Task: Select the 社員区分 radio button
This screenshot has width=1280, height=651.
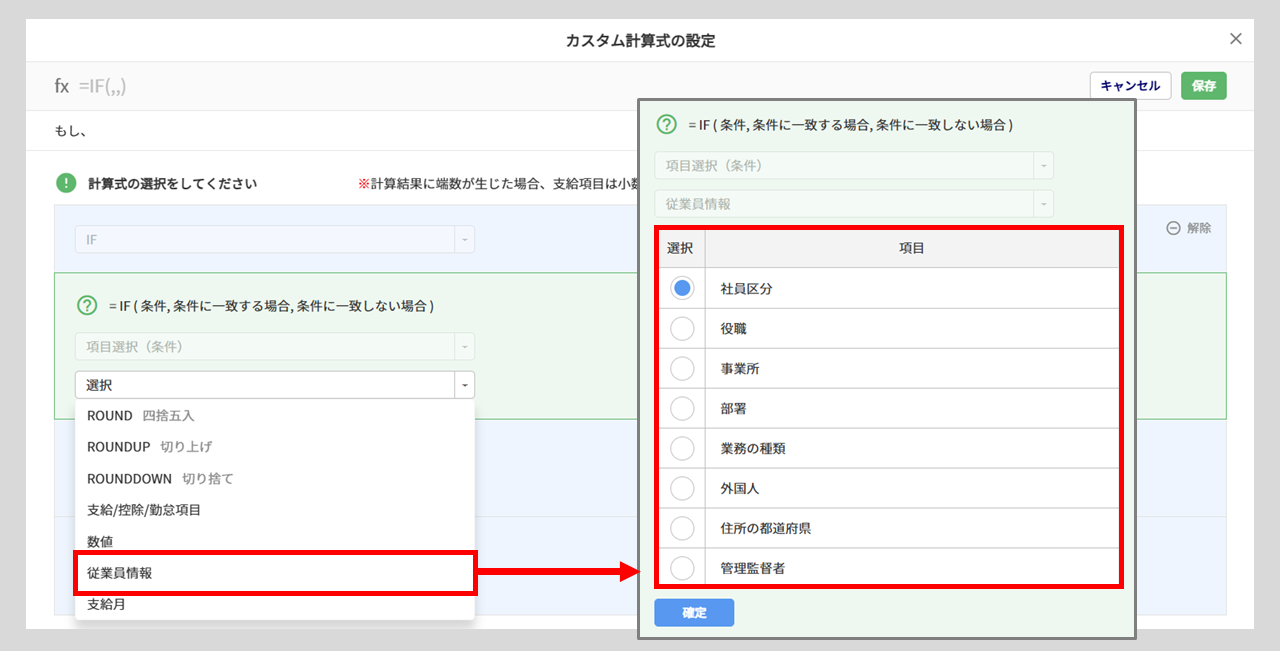Action: (682, 288)
